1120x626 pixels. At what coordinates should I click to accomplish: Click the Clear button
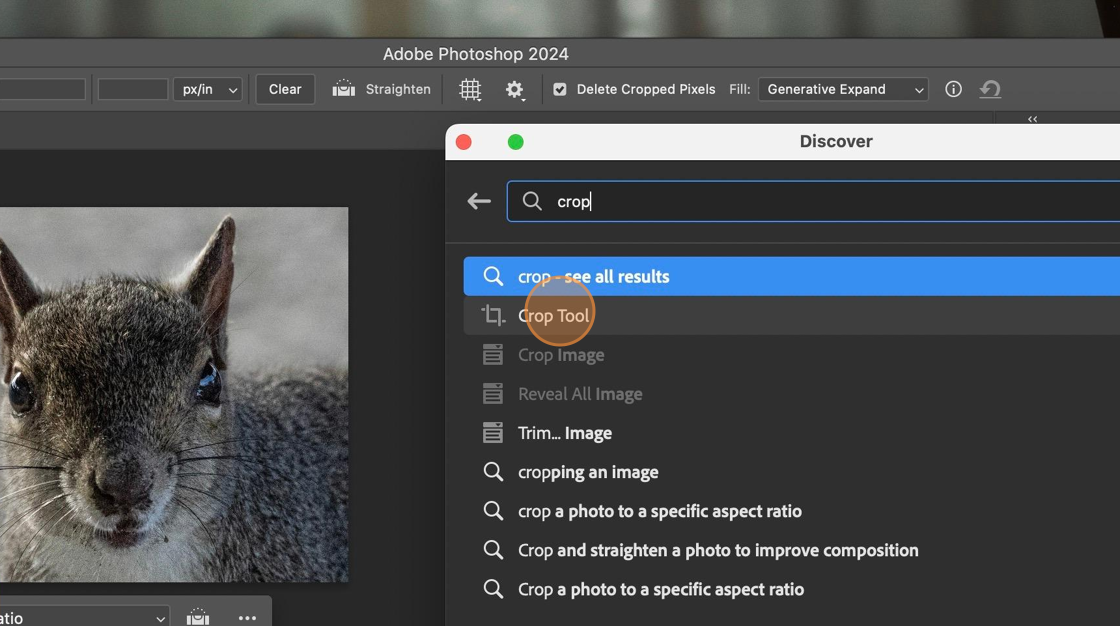(x=285, y=89)
